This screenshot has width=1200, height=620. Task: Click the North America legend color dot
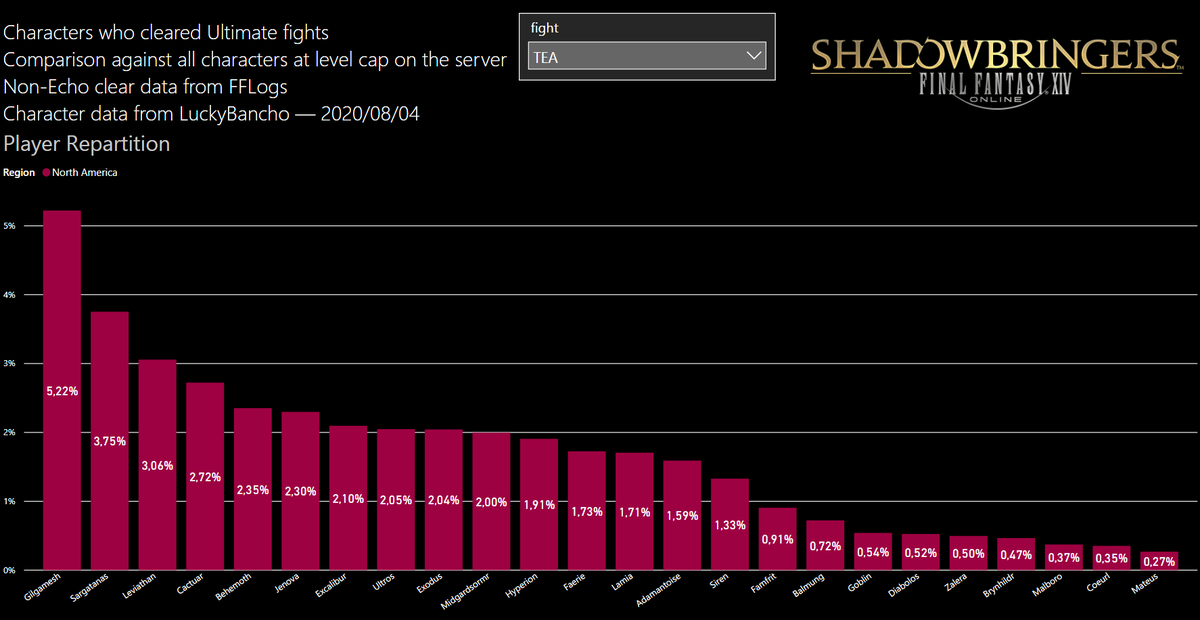[45, 173]
